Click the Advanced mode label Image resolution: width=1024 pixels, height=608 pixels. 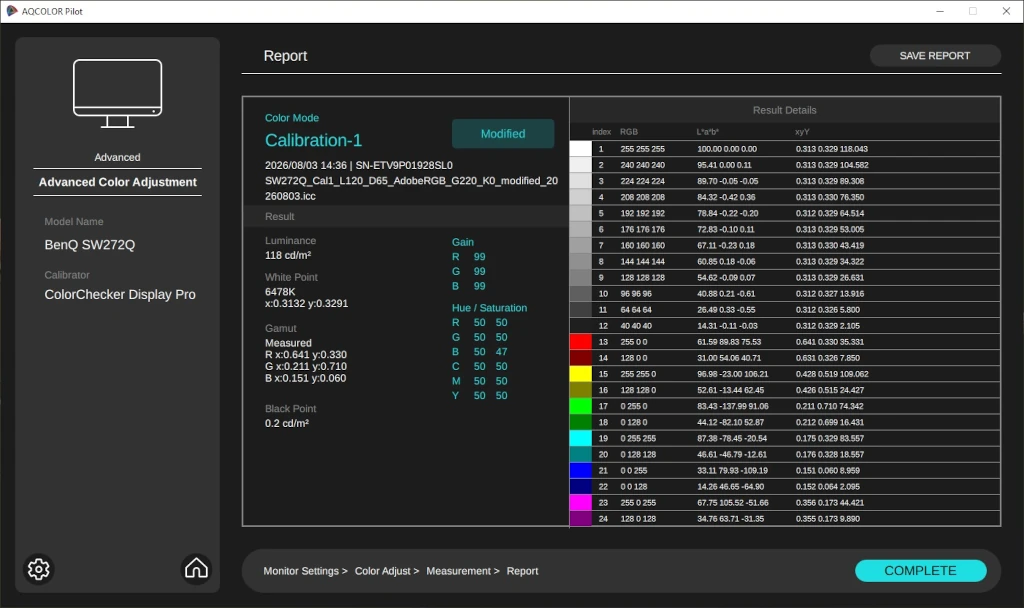pyautogui.click(x=118, y=157)
